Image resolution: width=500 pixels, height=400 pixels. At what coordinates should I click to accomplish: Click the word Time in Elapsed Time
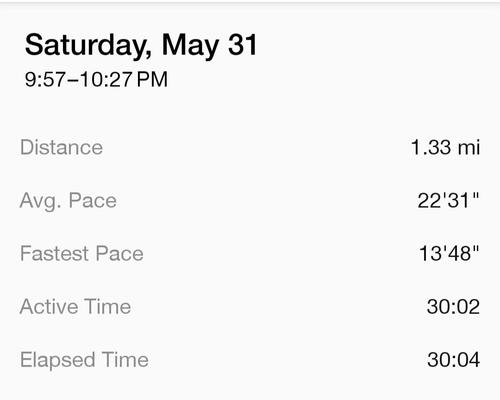point(125,360)
